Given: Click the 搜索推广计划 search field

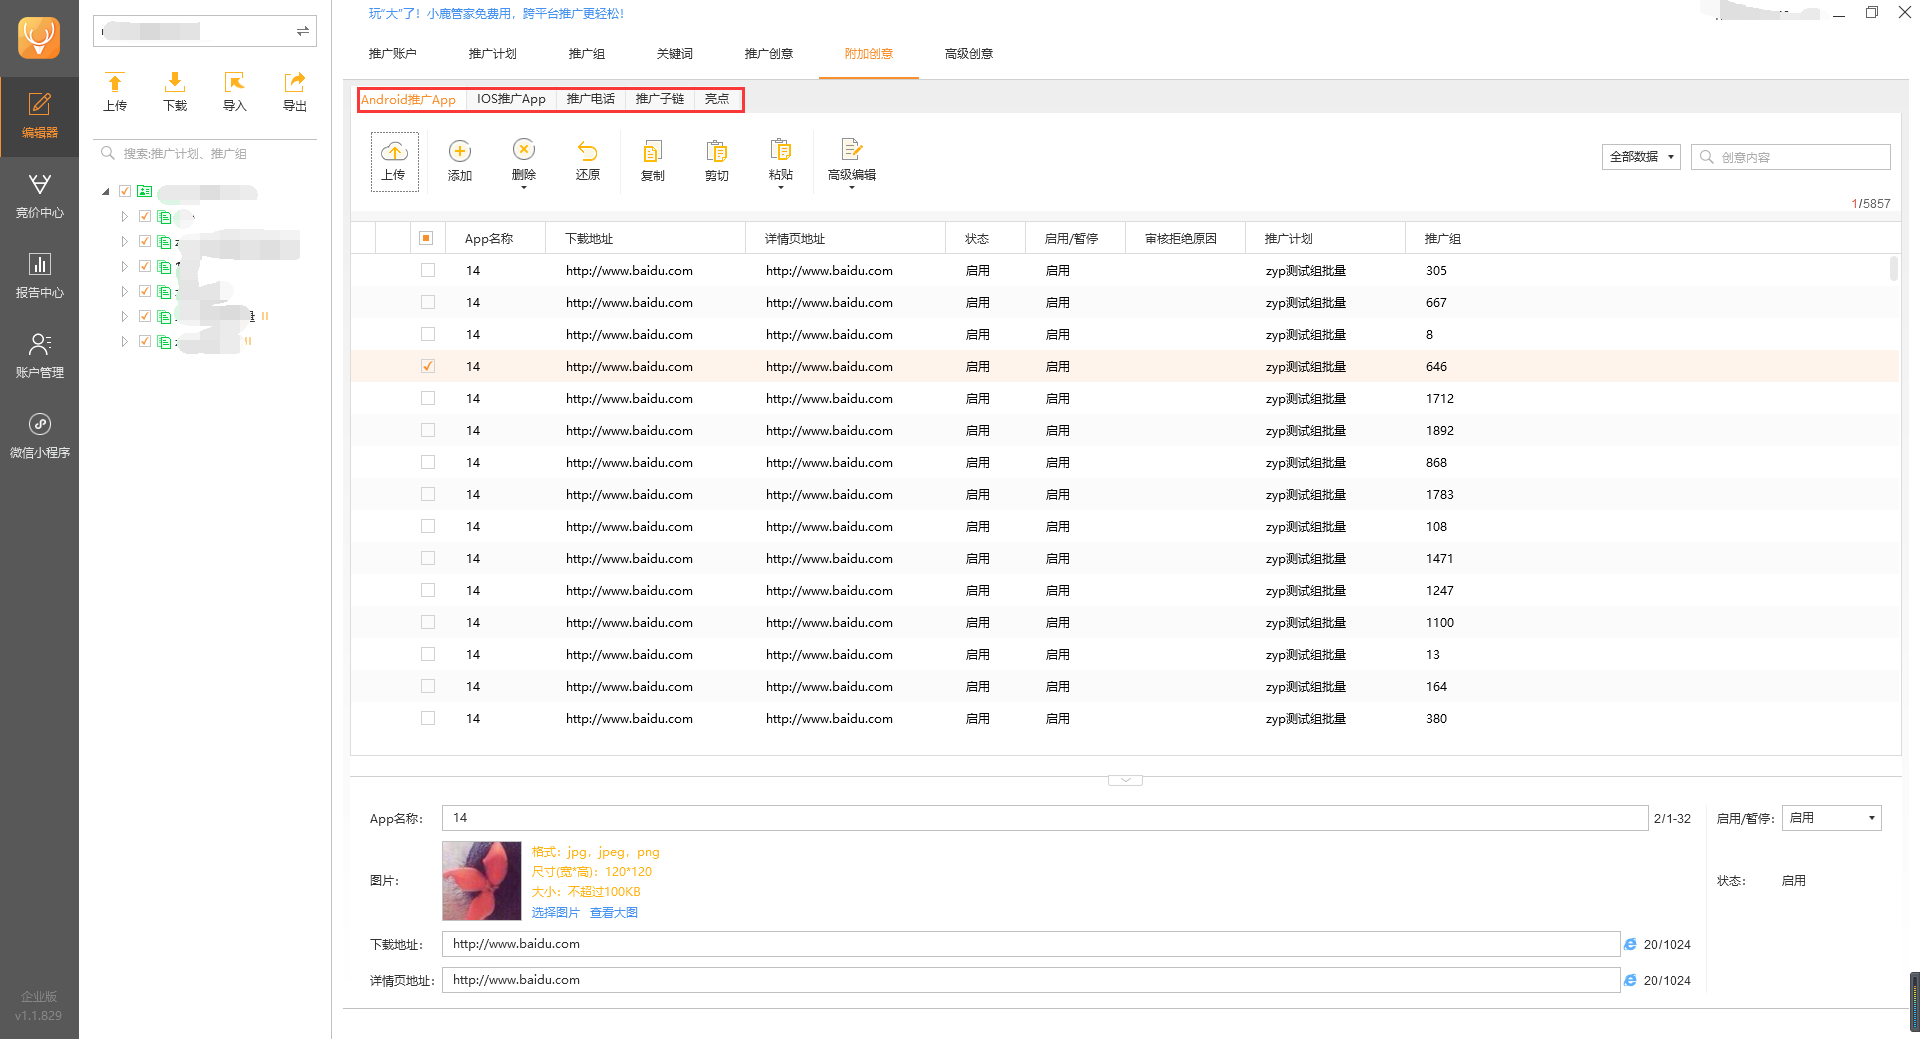Looking at the screenshot, I should point(205,154).
